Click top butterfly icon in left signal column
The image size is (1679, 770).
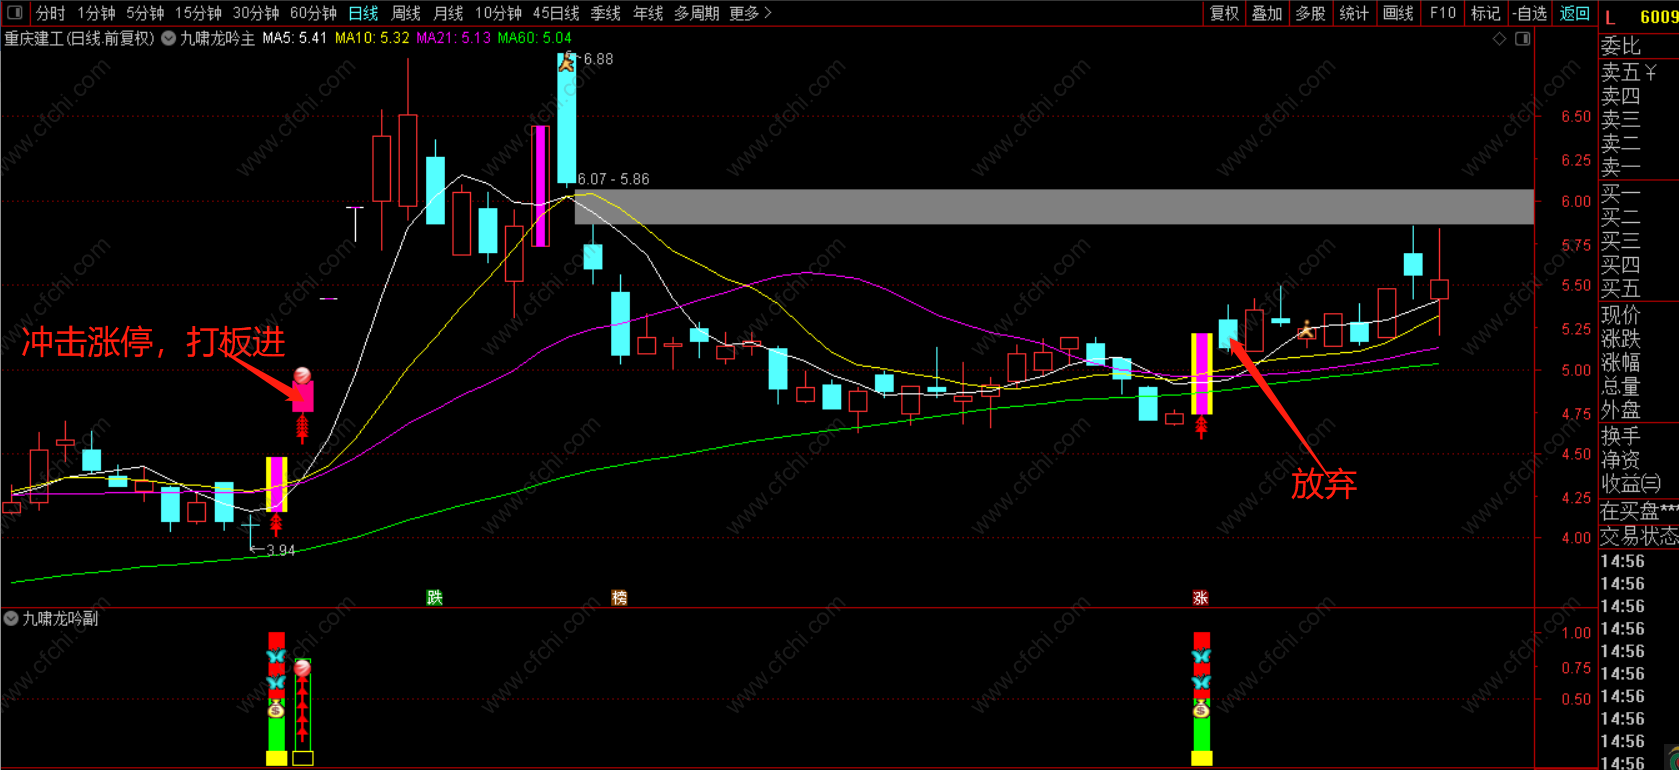point(276,657)
